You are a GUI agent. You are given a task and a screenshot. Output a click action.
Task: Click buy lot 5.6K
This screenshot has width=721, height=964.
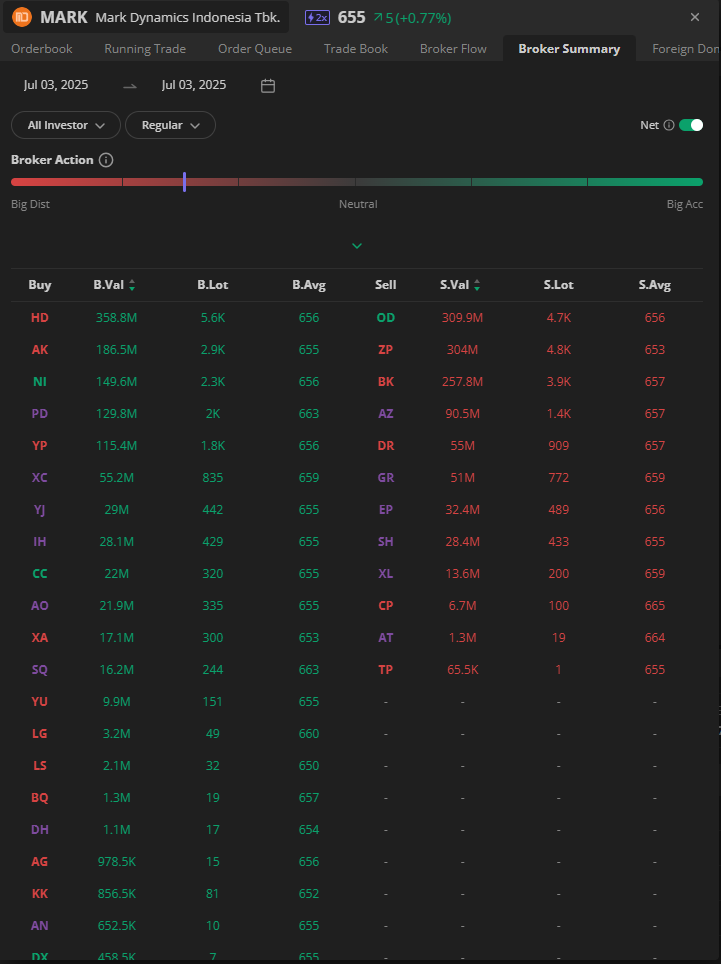pos(213,318)
